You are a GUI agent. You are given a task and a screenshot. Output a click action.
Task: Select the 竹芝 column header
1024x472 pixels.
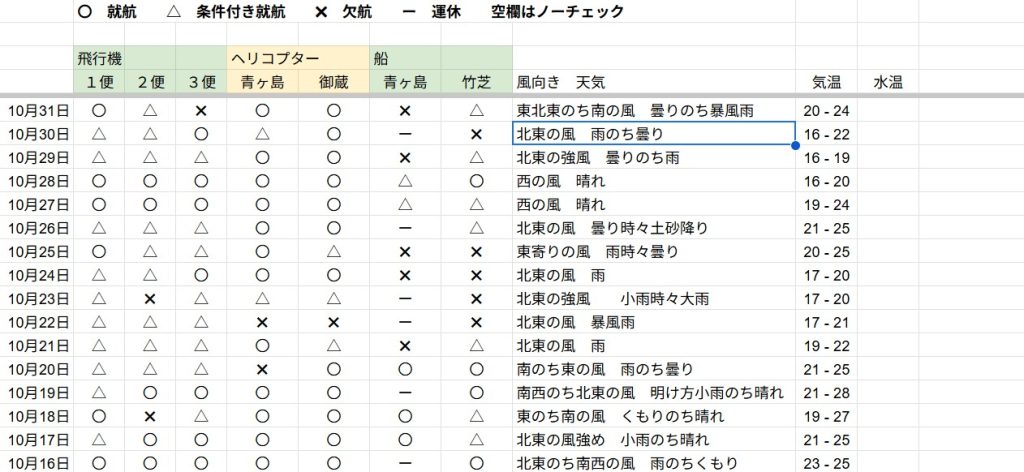pos(476,82)
